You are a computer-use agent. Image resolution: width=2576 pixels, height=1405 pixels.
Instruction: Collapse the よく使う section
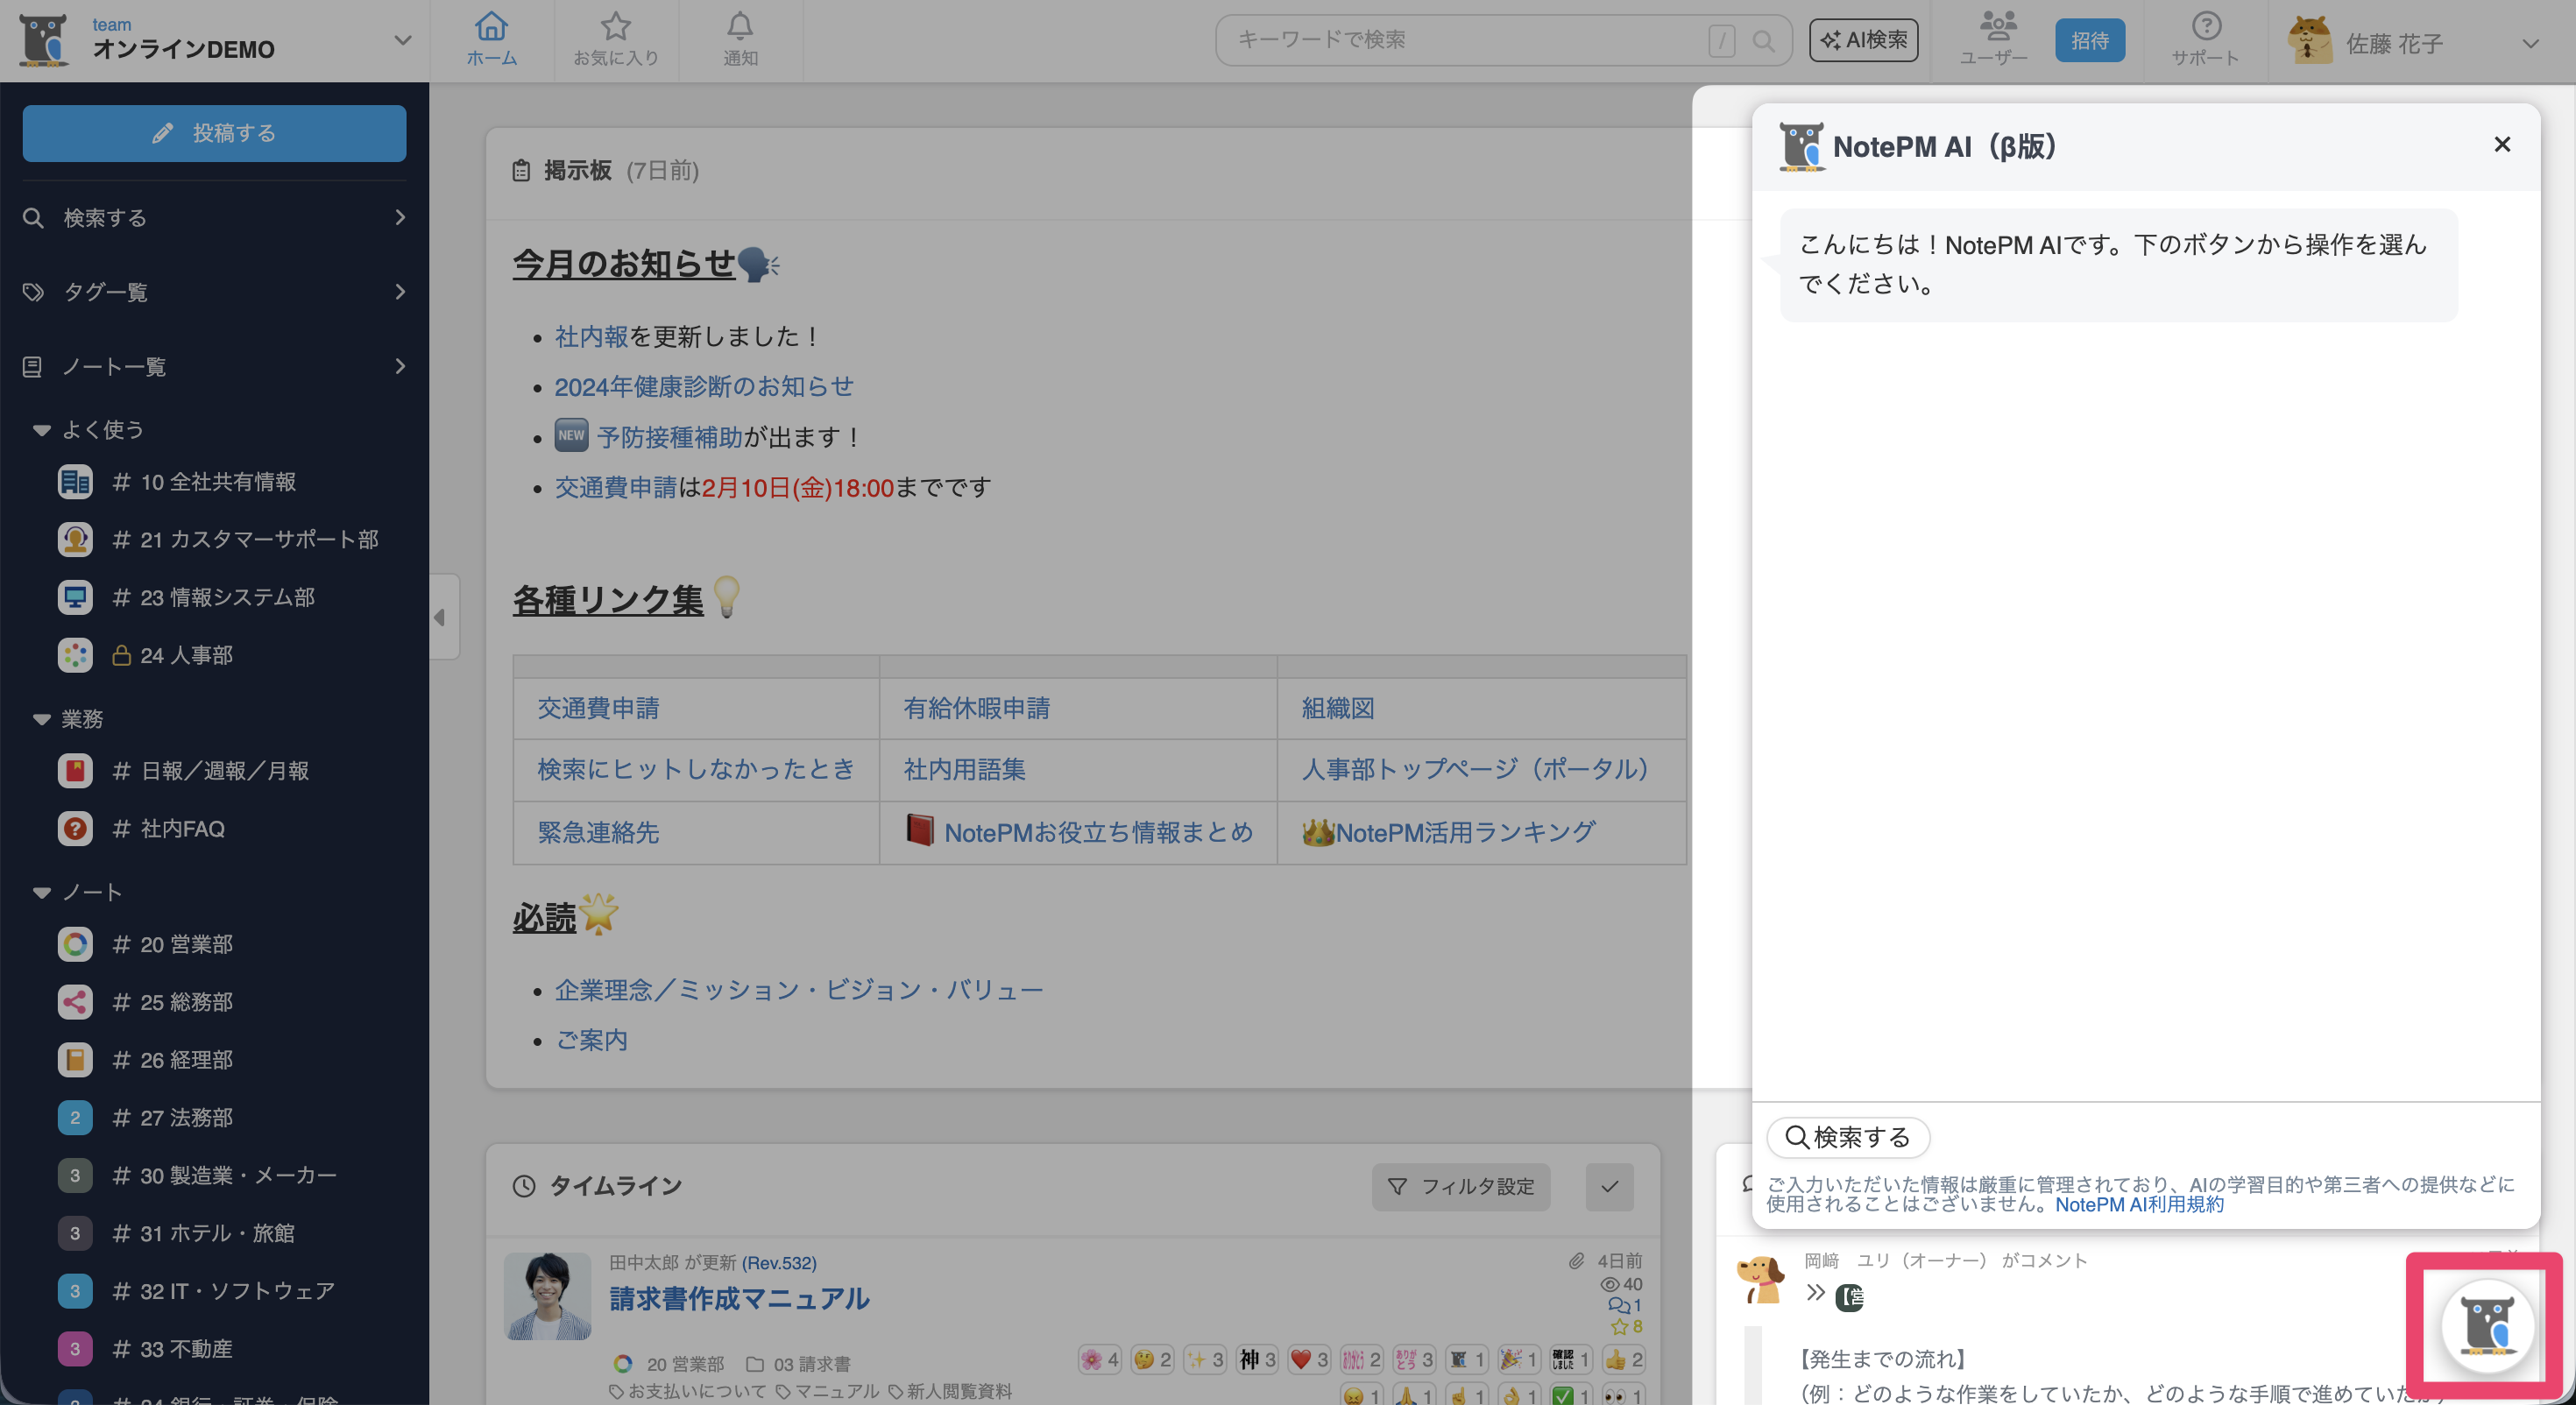pyautogui.click(x=42, y=430)
